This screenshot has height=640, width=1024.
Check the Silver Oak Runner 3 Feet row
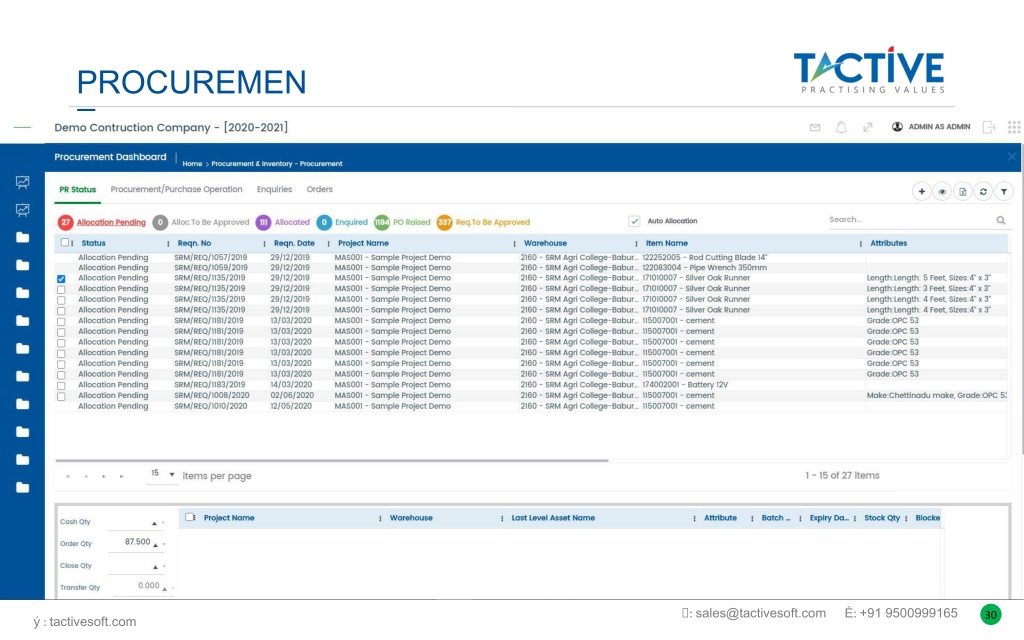click(x=61, y=289)
